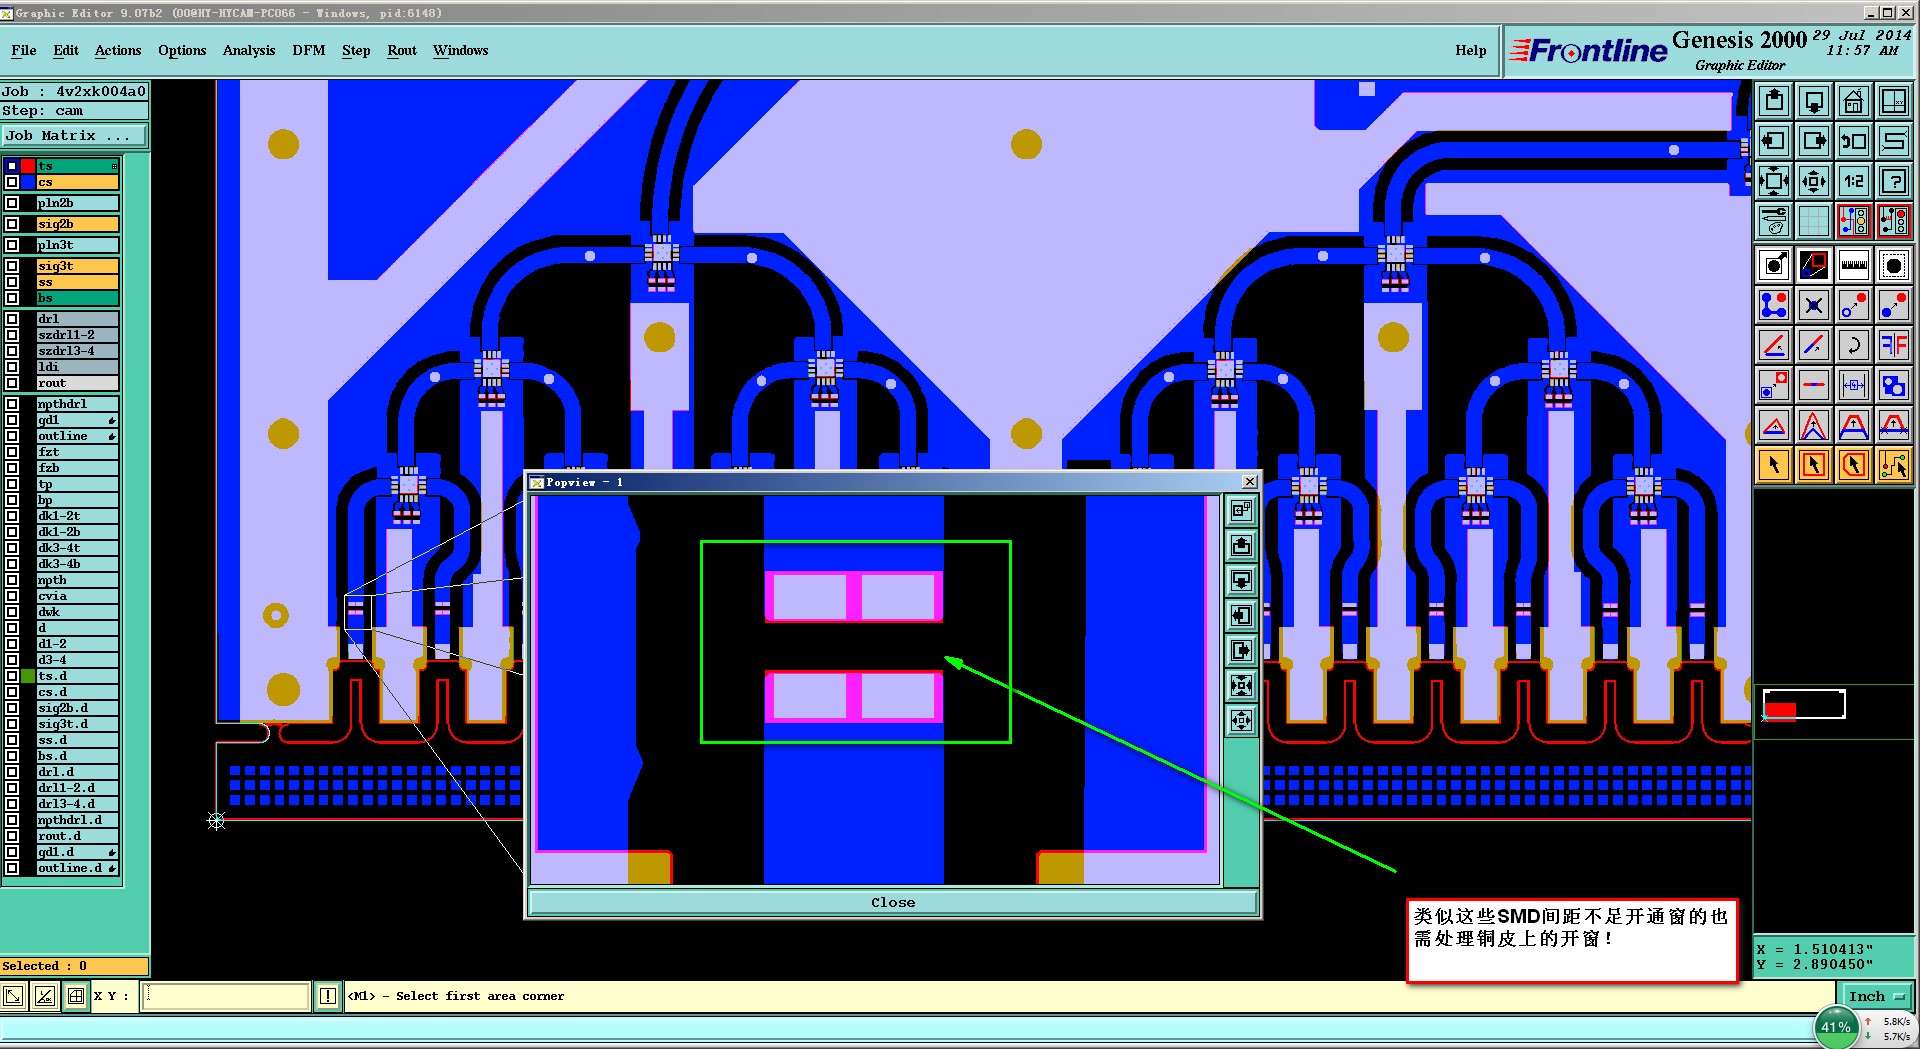
Task: Toggle the sig2b layer display checkbox
Action: tap(12, 224)
